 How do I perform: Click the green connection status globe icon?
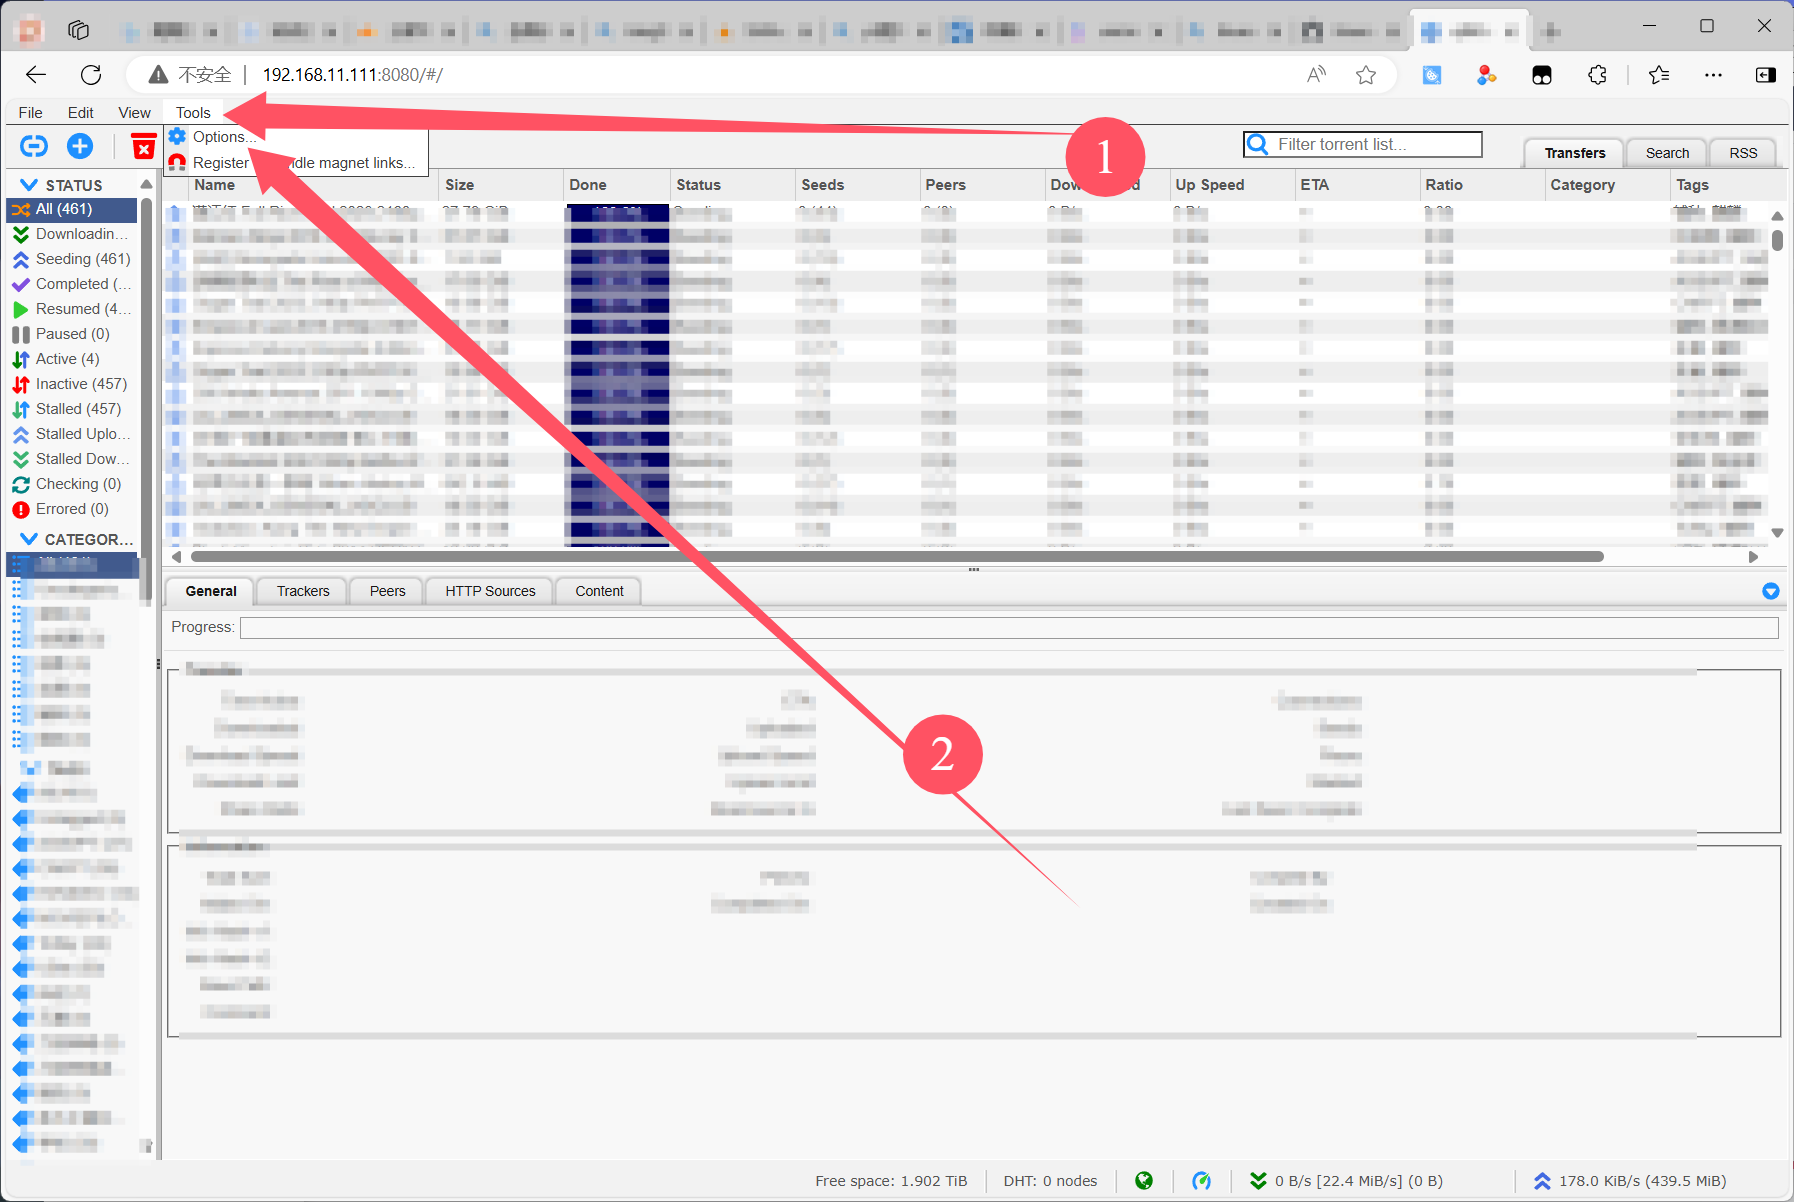(1144, 1181)
